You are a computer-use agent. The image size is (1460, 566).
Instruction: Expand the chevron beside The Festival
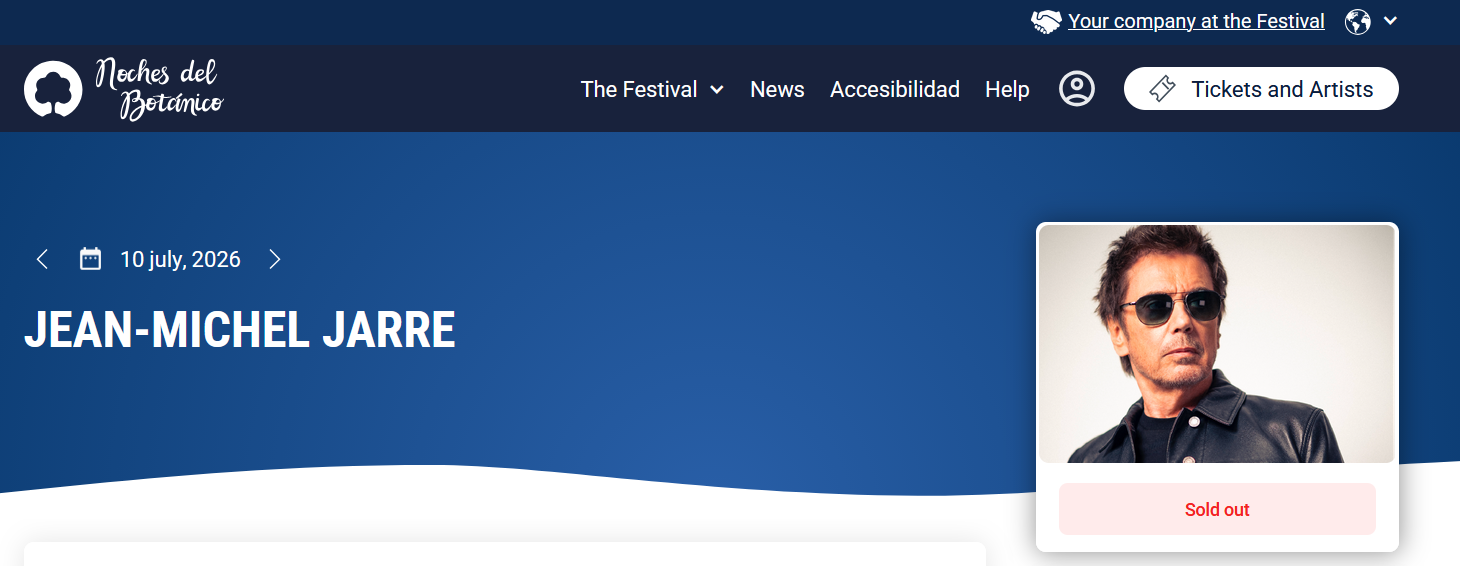click(717, 90)
